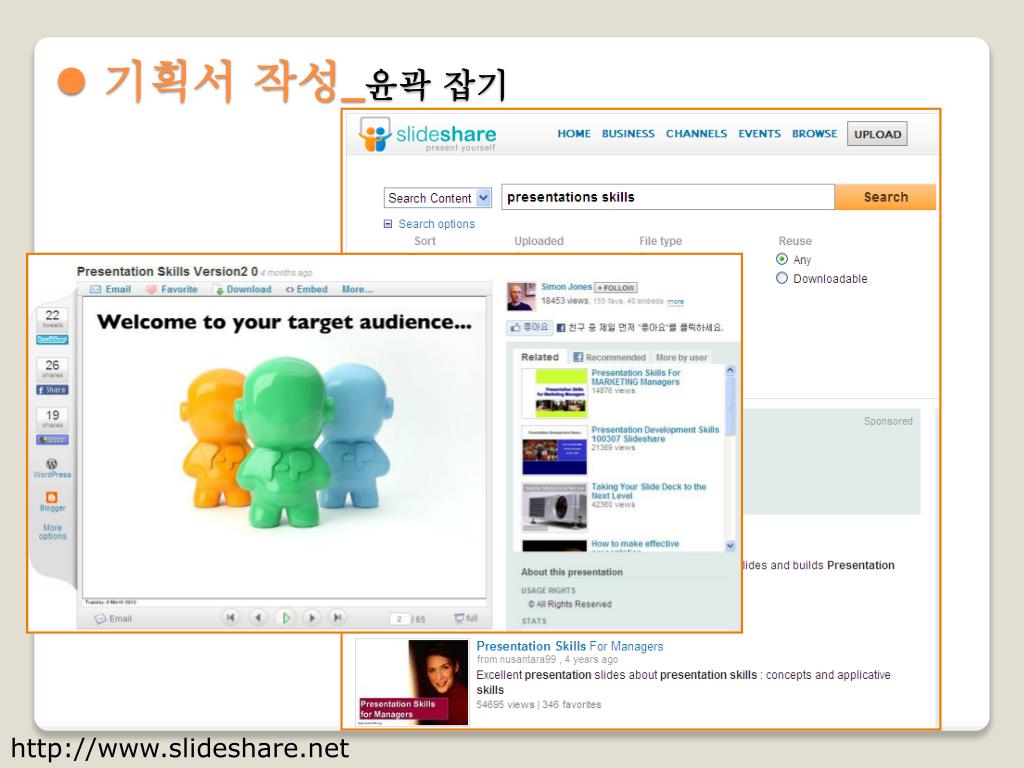
Task: Click the welcome slide with toy figures
Action: point(284,447)
